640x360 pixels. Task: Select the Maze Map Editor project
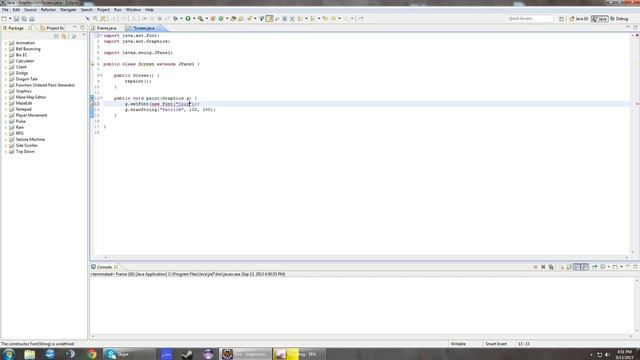point(31,97)
